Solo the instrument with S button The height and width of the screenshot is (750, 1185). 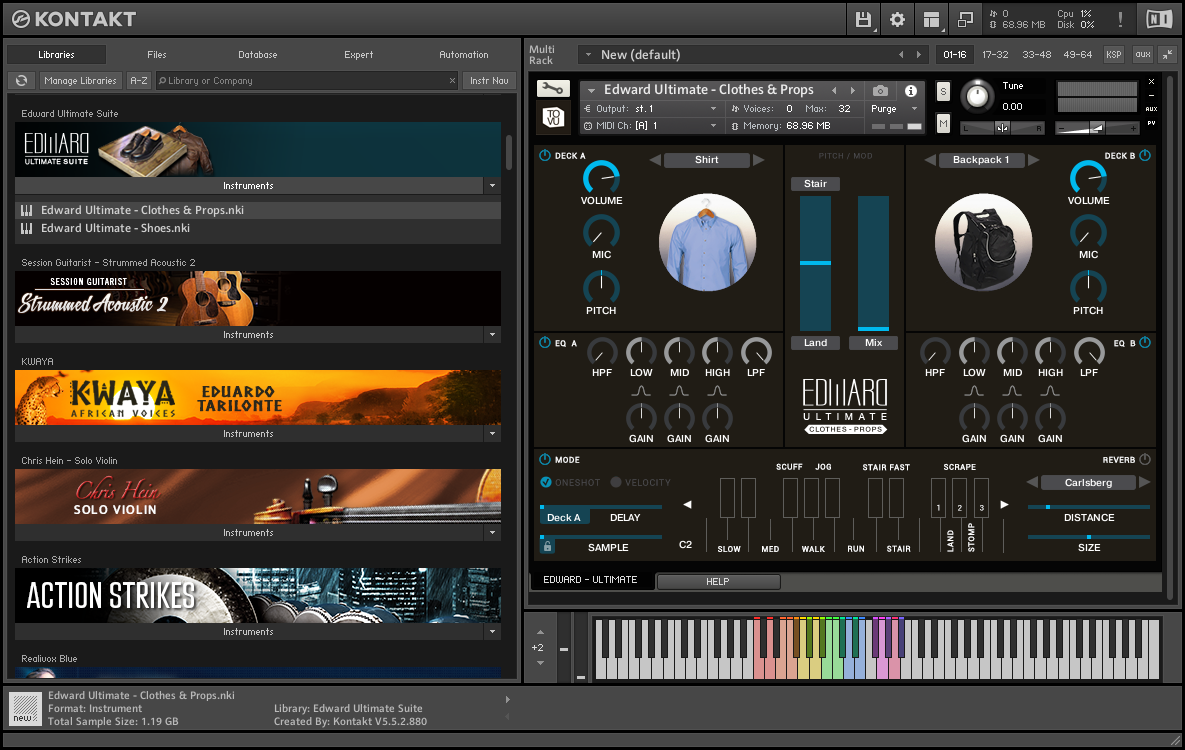click(x=943, y=91)
